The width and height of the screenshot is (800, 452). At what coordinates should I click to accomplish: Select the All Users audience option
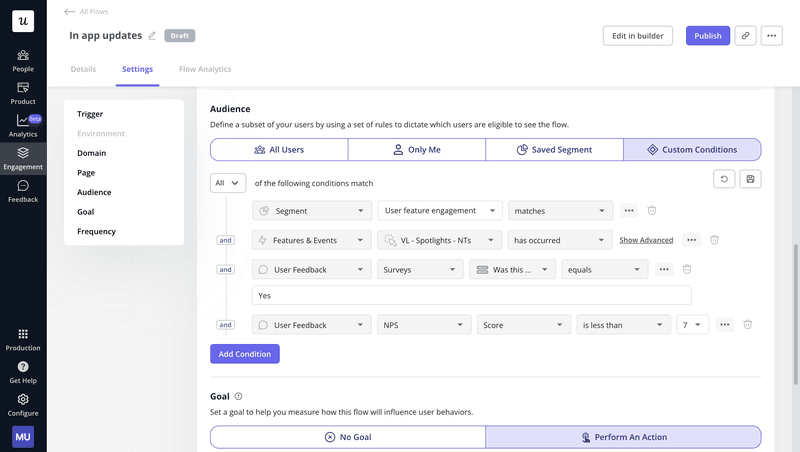tap(279, 149)
